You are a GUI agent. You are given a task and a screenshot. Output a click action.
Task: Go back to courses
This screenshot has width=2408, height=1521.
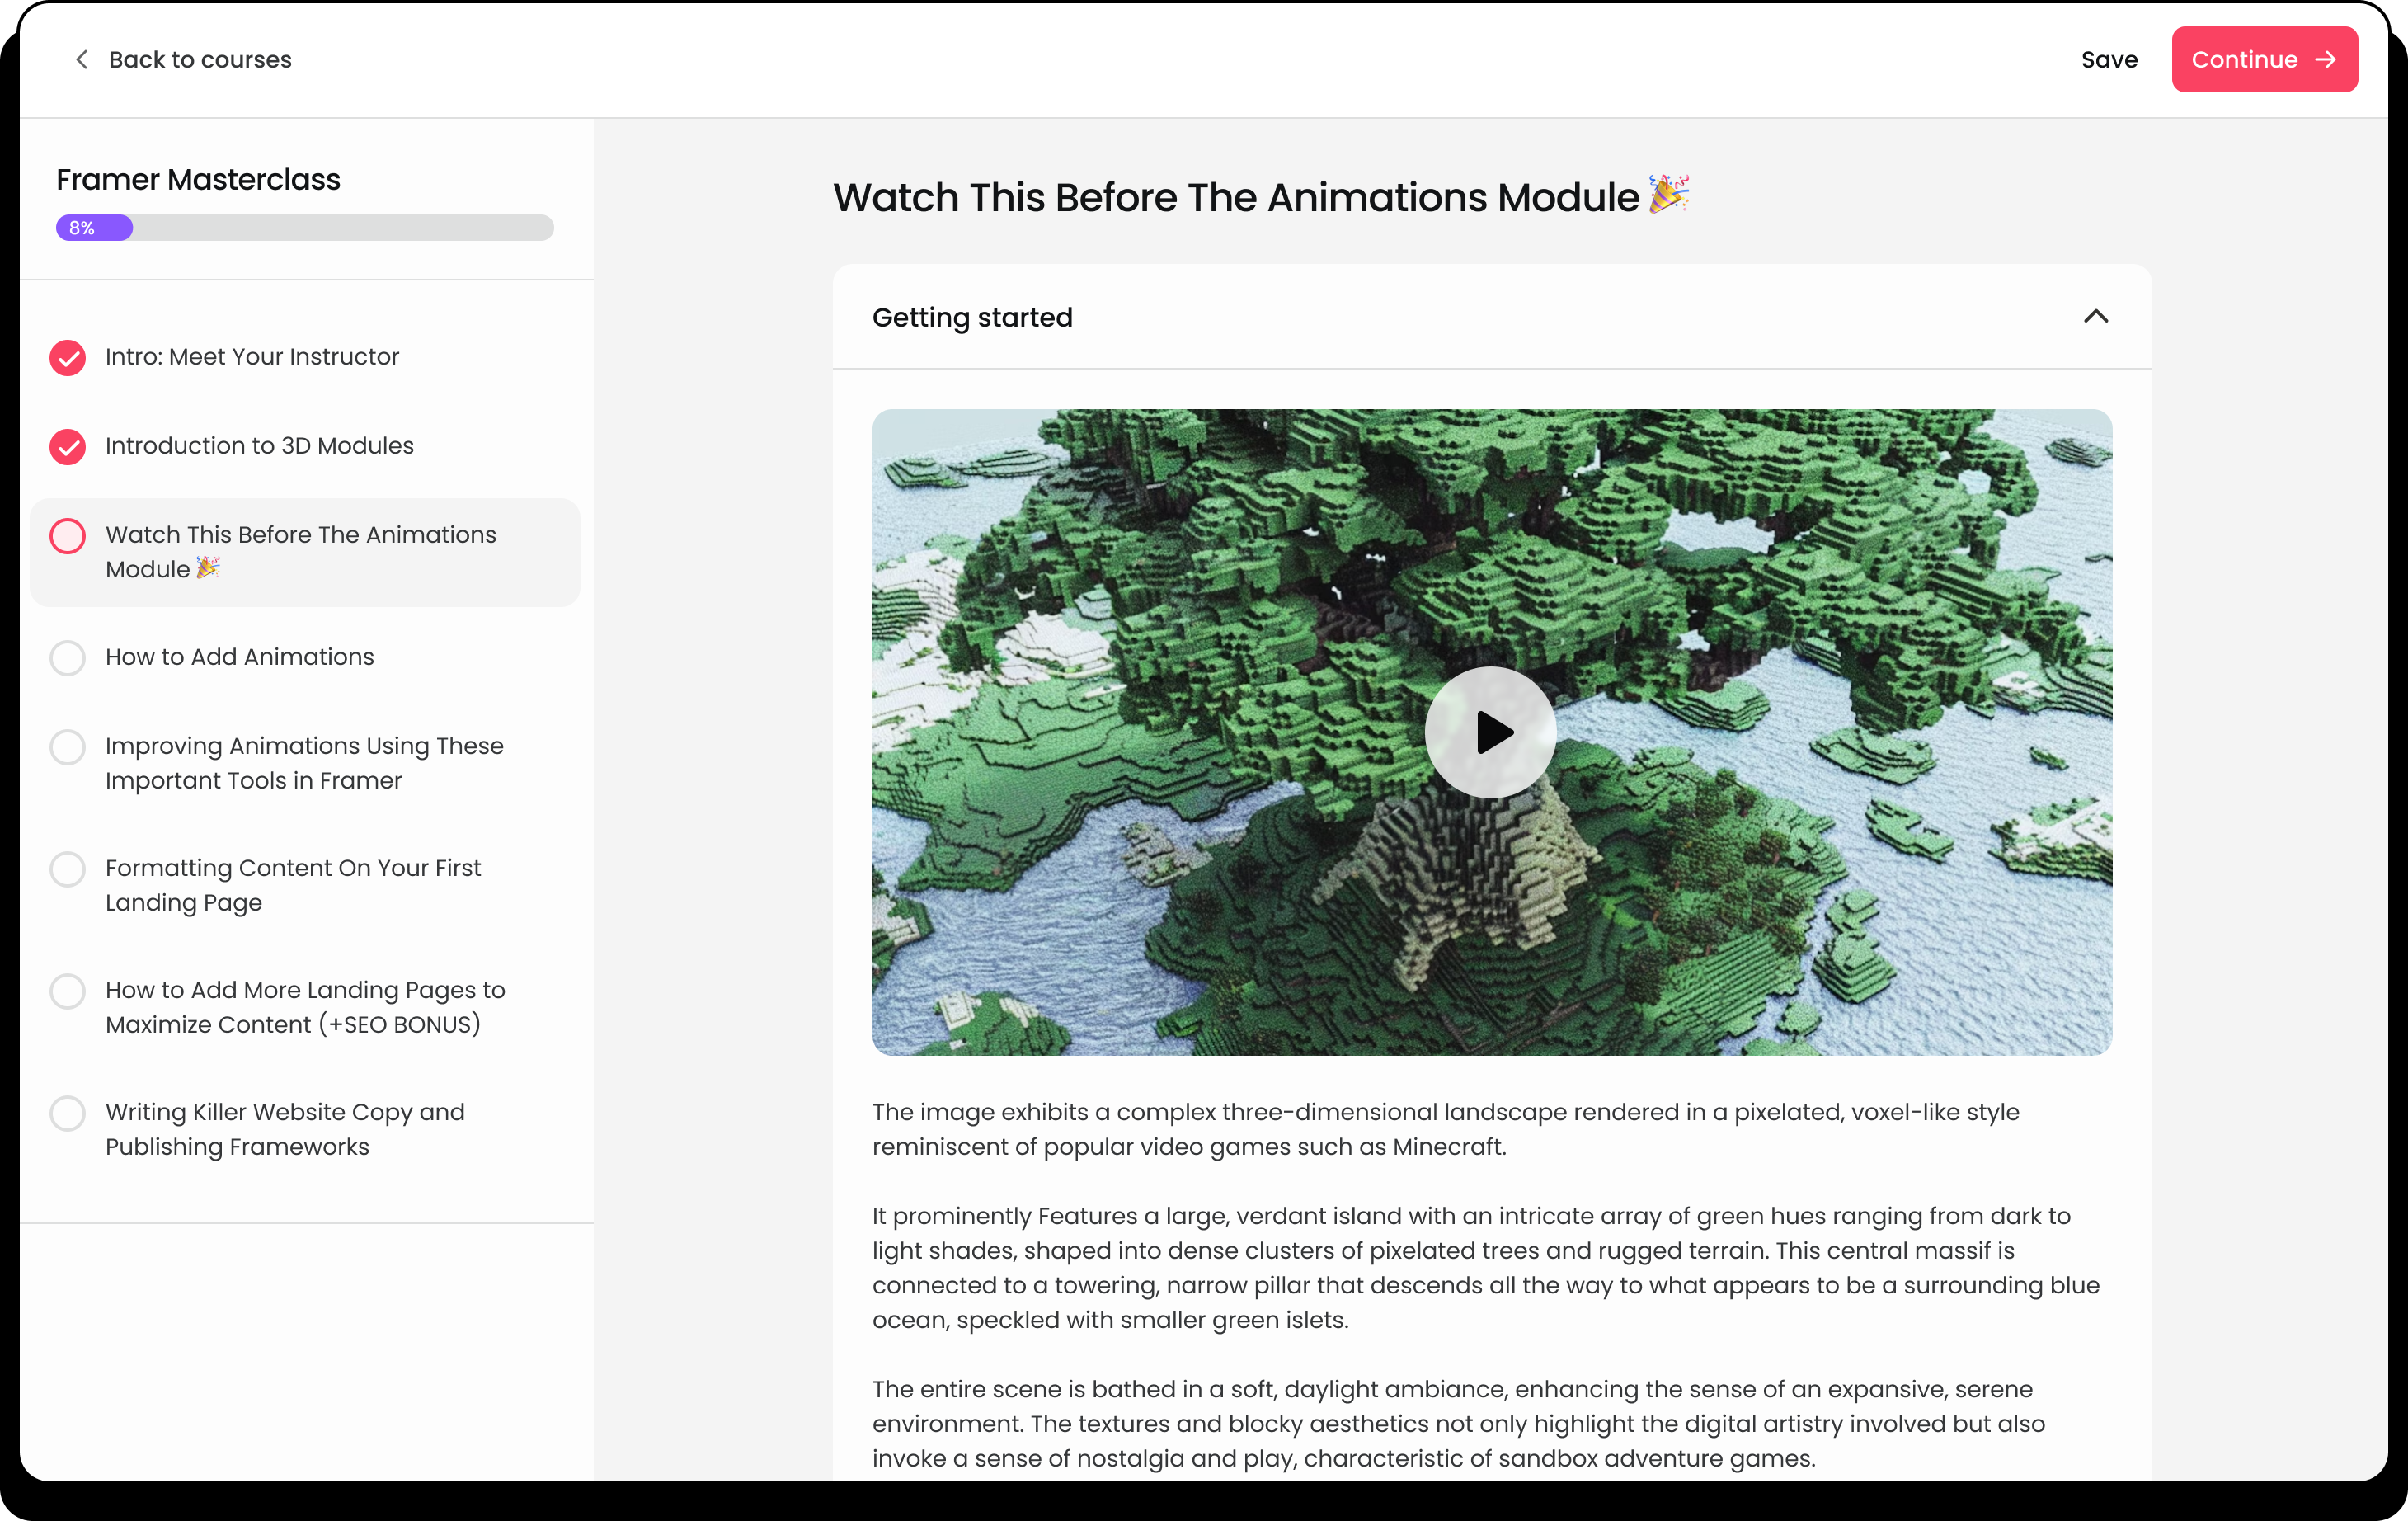tap(183, 60)
